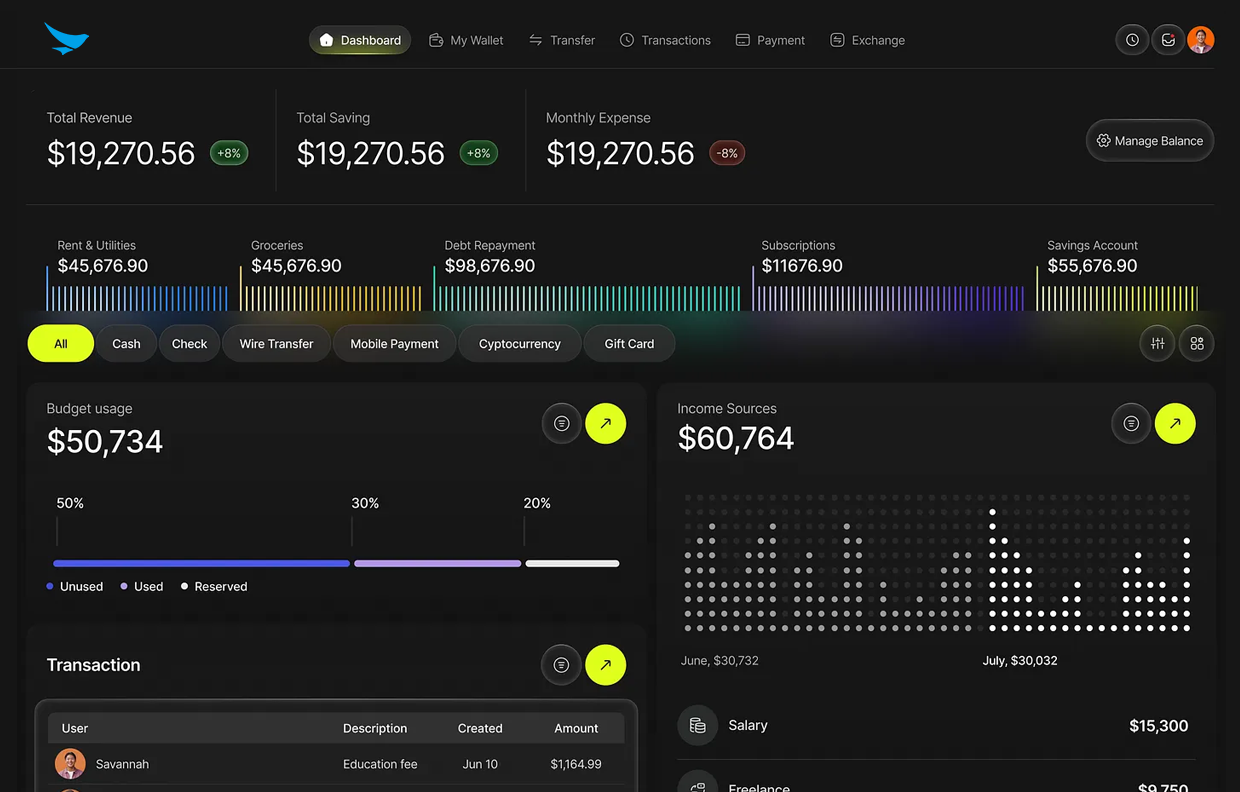Viewport: 1240px width, 792px height.
Task: Toggle the Wire Transfer filter
Action: tap(276, 343)
